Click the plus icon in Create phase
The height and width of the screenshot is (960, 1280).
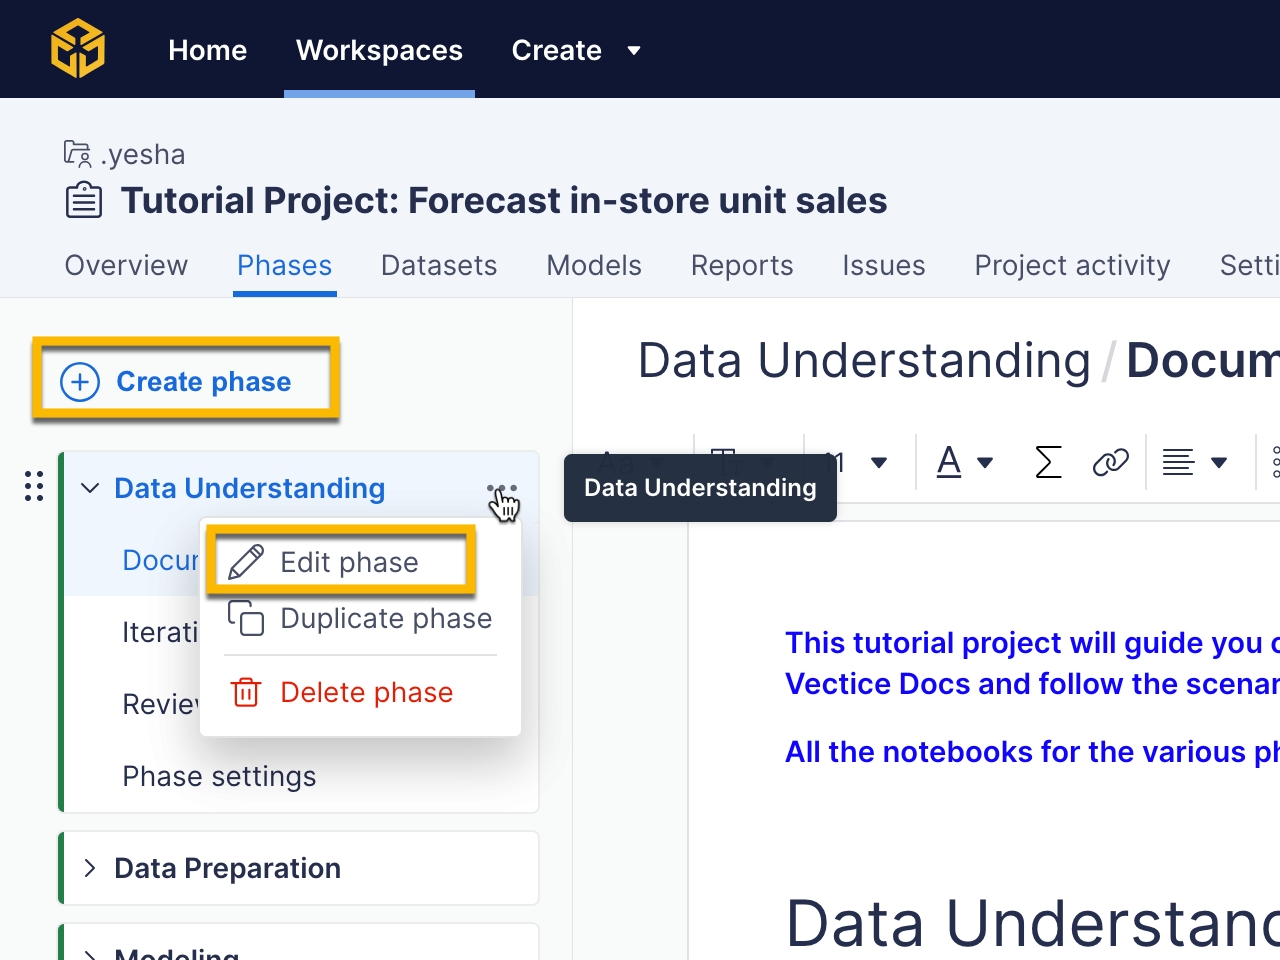[80, 382]
